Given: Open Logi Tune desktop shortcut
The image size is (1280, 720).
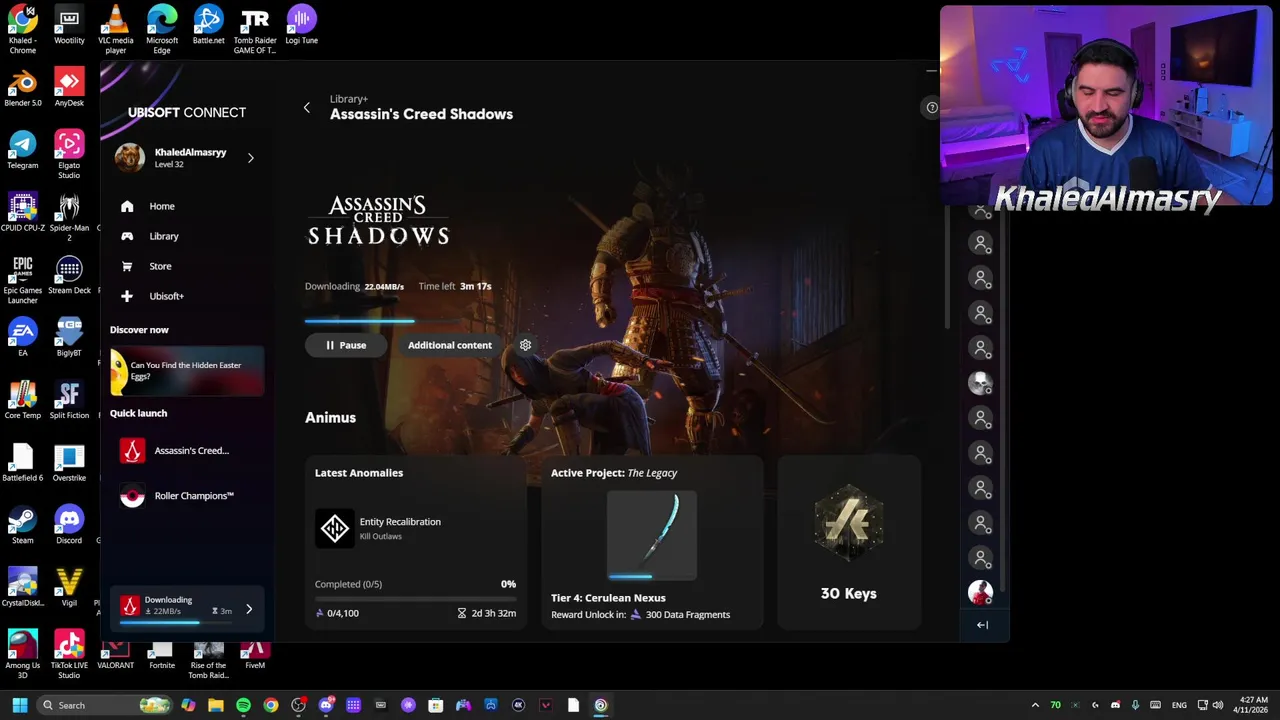Looking at the screenshot, I should pyautogui.click(x=301, y=25).
